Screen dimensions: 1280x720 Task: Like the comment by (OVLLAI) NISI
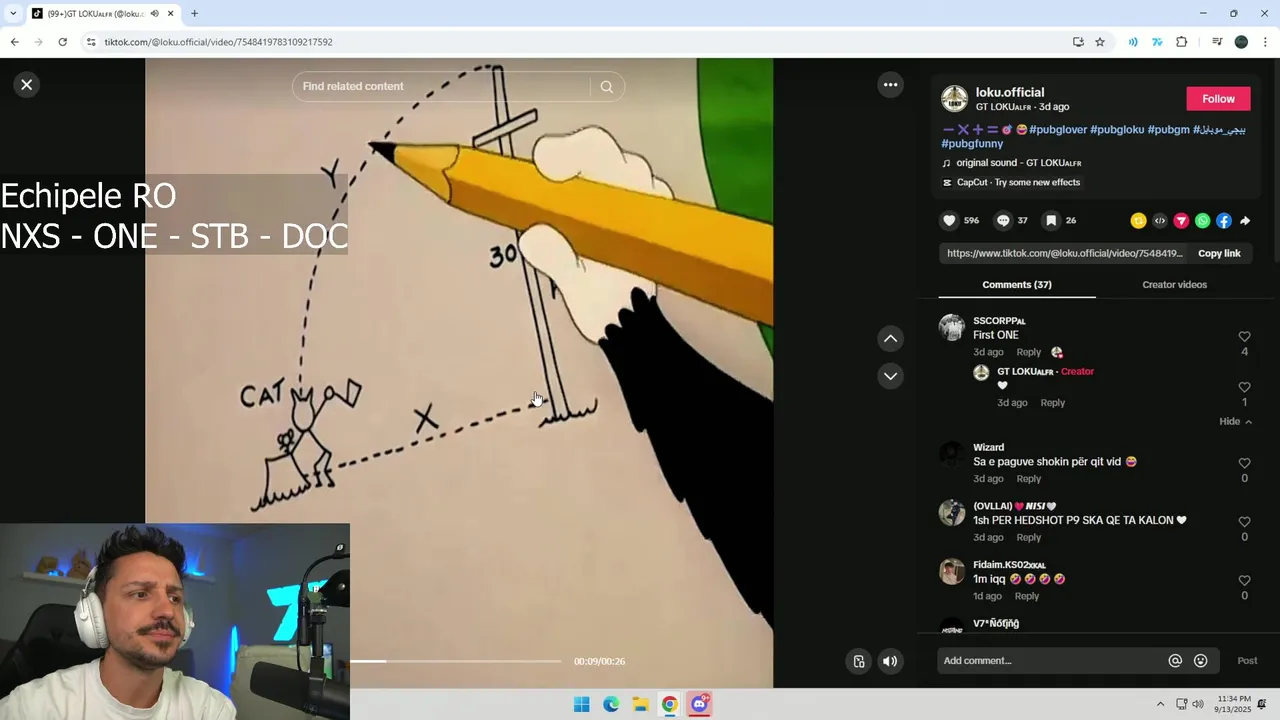[1244, 522]
